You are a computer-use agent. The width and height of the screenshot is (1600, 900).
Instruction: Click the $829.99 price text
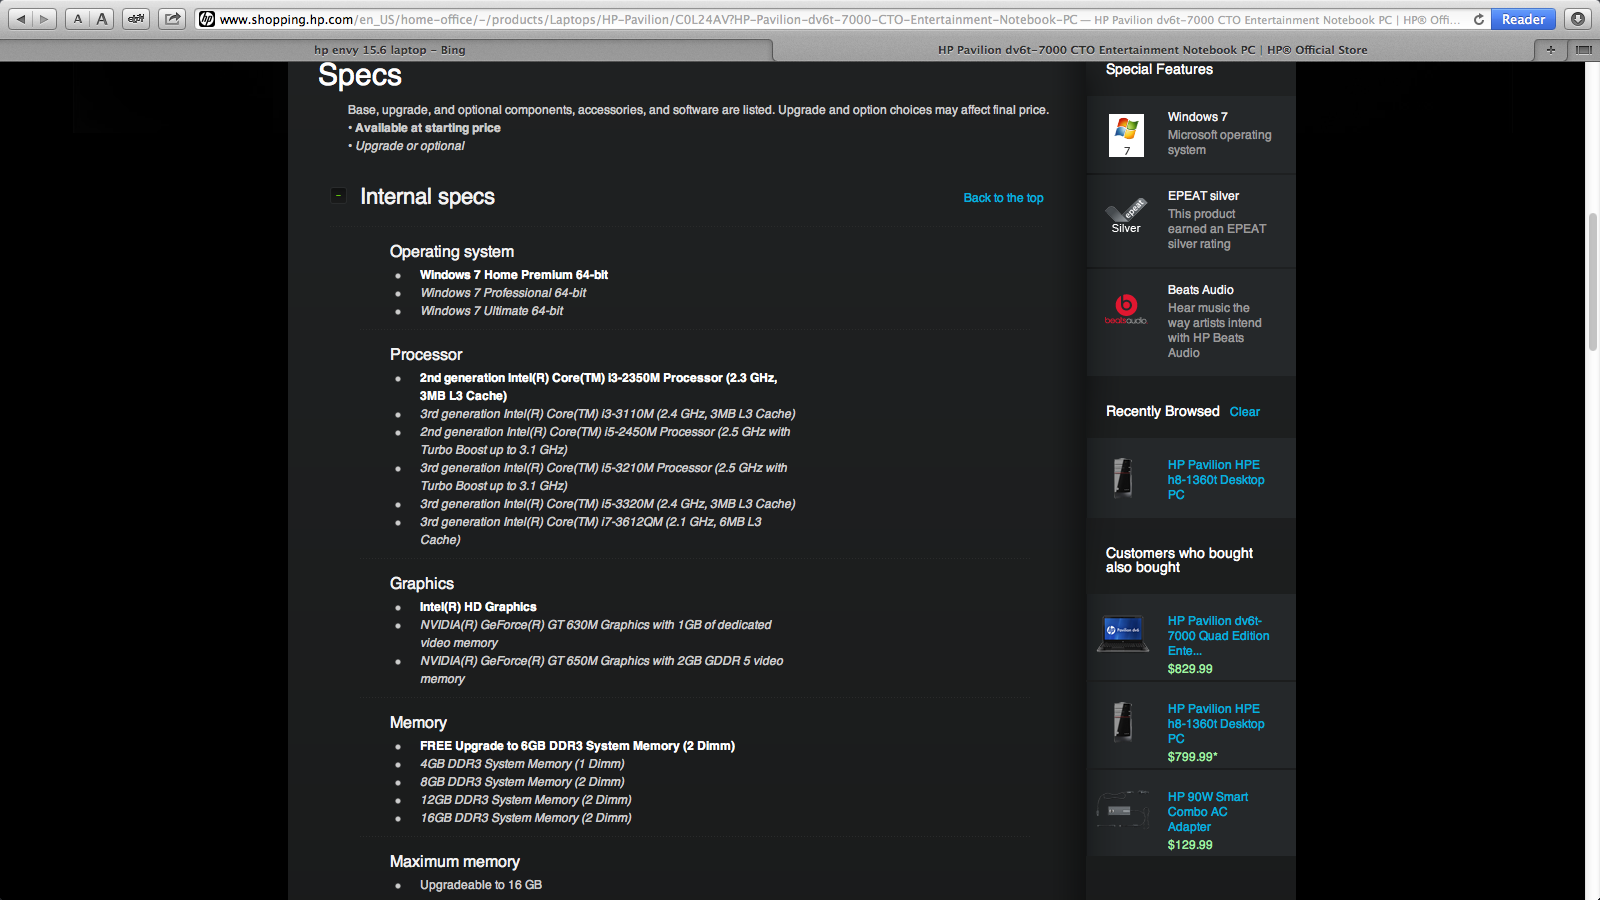tap(1190, 669)
